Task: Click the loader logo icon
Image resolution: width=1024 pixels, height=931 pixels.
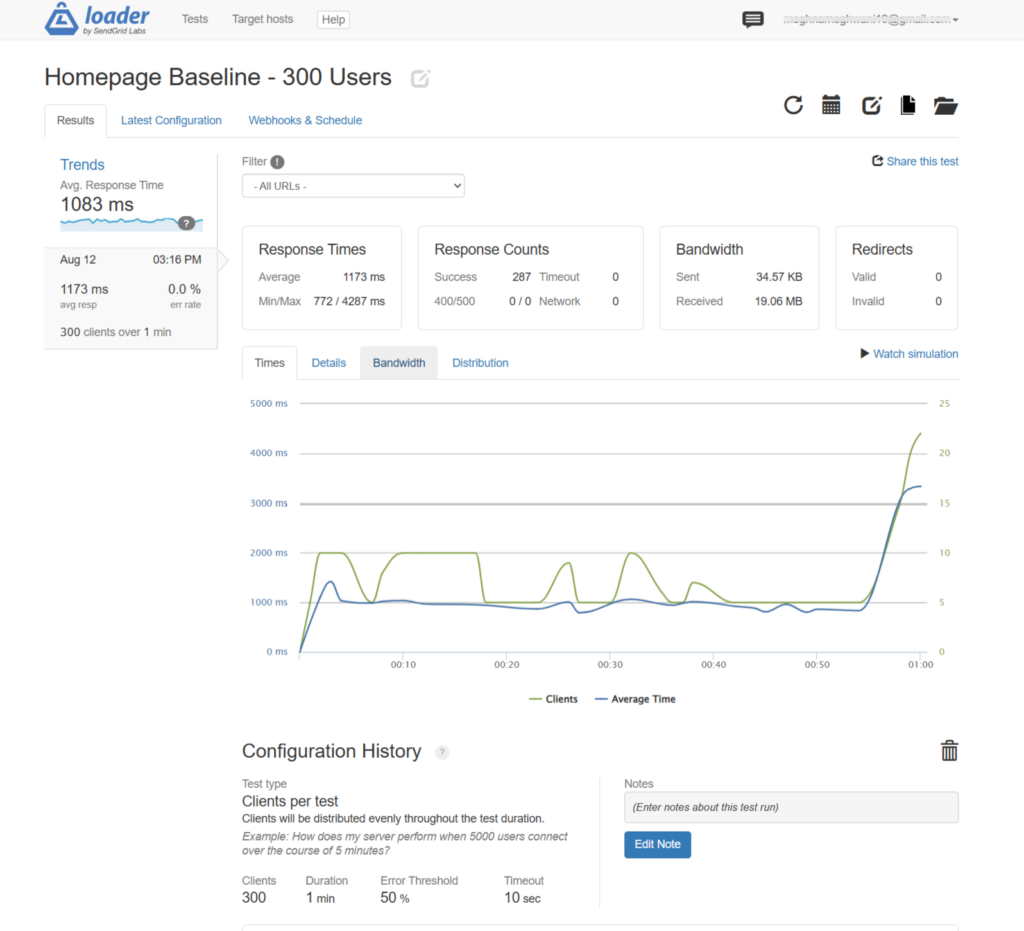Action: coord(61,18)
